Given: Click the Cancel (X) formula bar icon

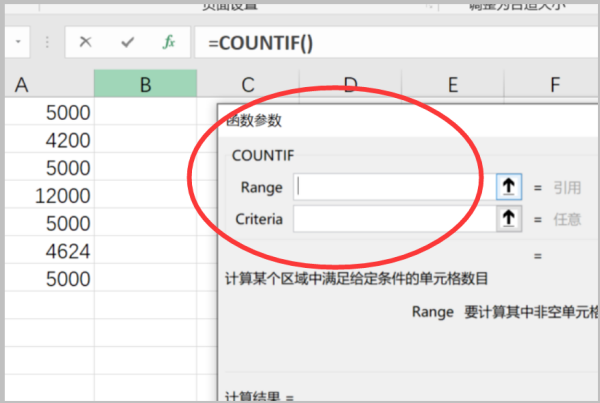Looking at the screenshot, I should tap(85, 42).
